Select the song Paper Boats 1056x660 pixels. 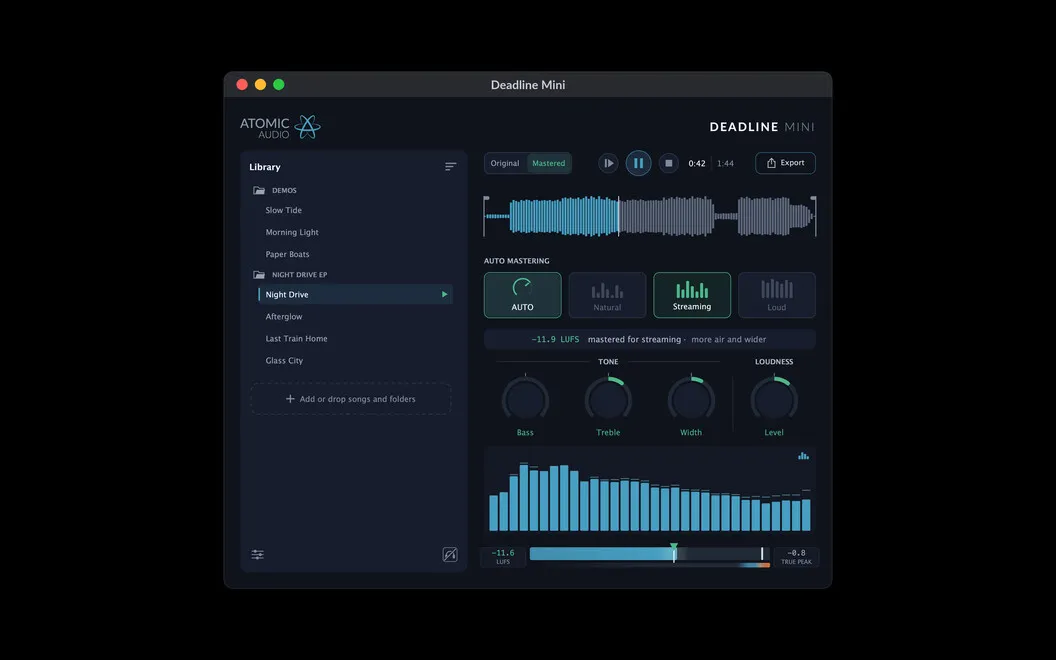pos(288,255)
